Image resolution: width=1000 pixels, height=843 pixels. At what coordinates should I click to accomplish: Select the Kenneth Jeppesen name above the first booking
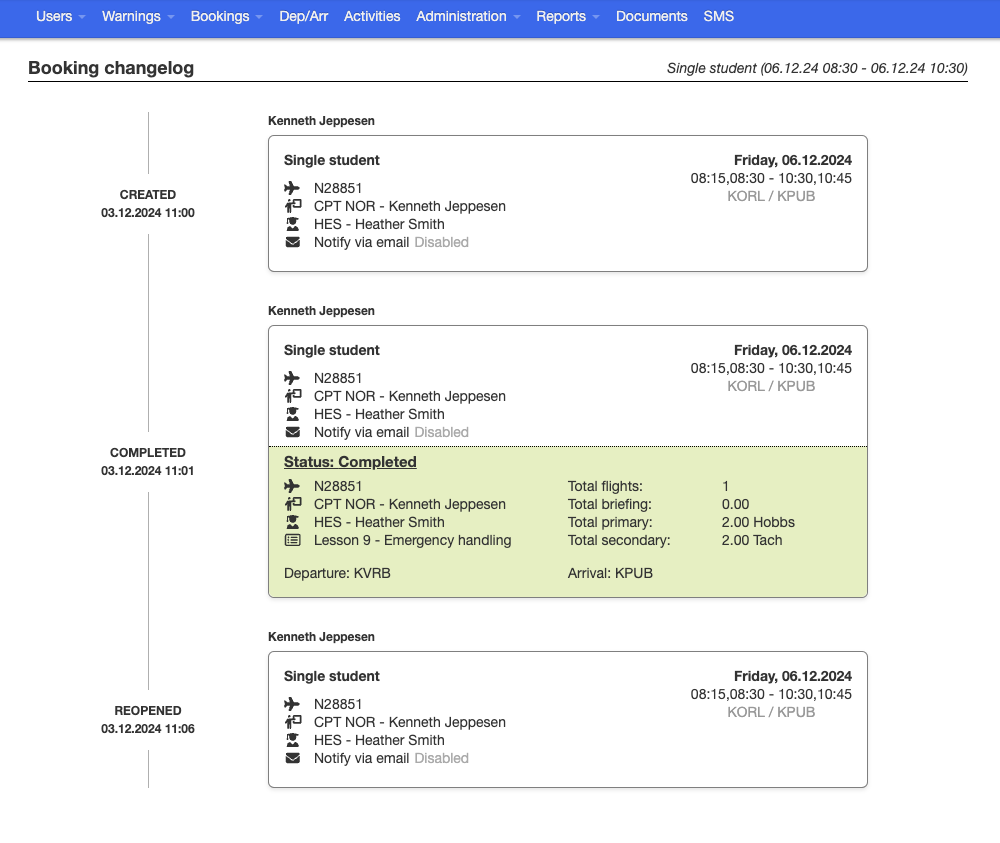[x=320, y=120]
